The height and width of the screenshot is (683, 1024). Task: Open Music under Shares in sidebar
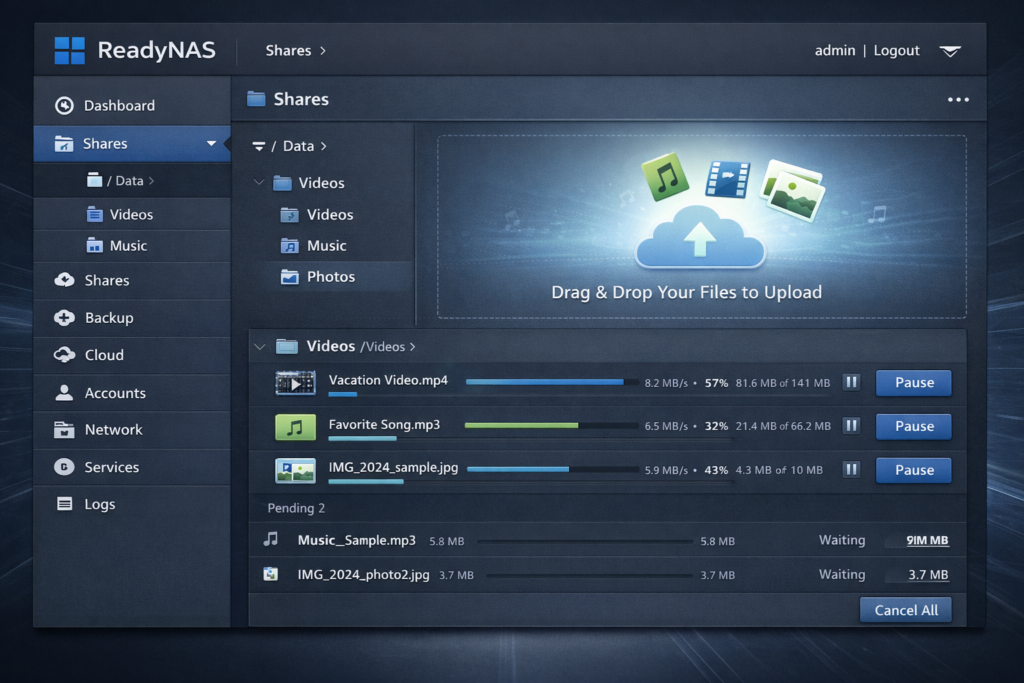[128, 246]
